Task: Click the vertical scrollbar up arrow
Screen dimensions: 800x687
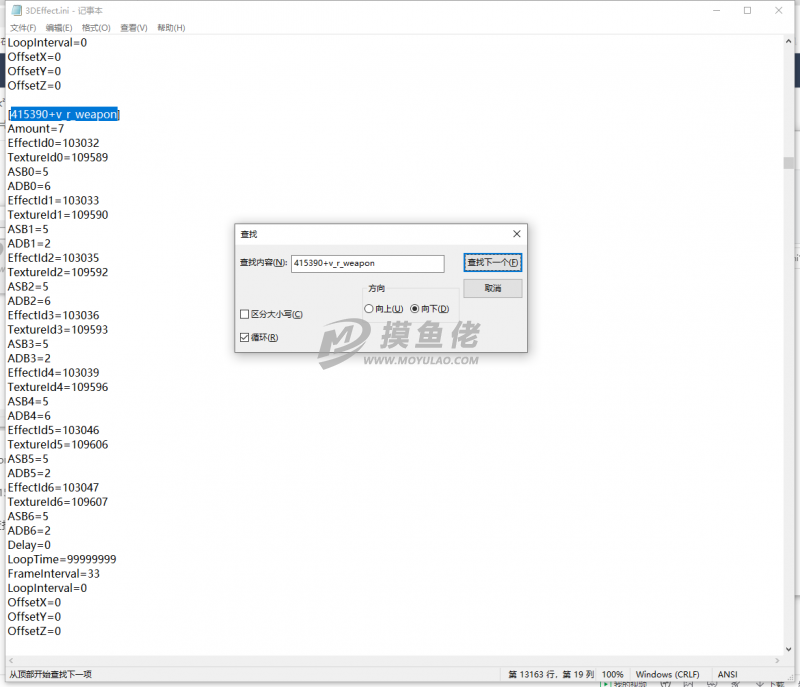Action: click(789, 42)
